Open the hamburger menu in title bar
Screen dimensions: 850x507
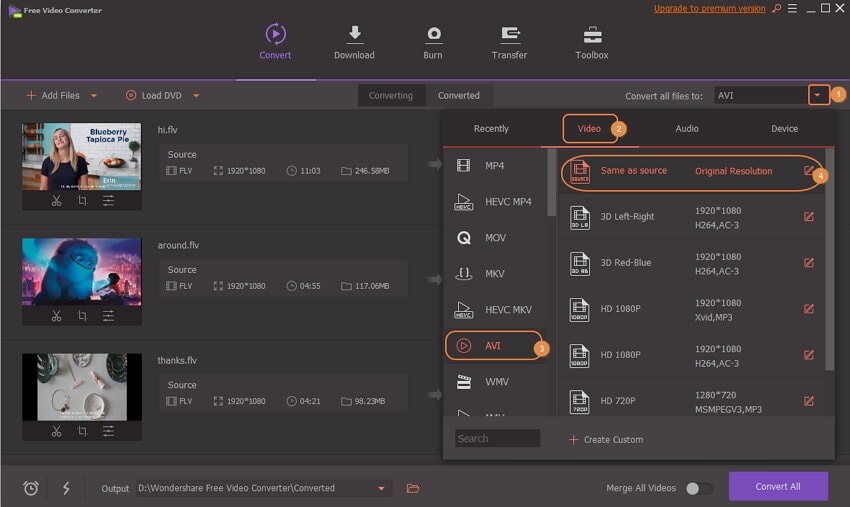click(793, 8)
